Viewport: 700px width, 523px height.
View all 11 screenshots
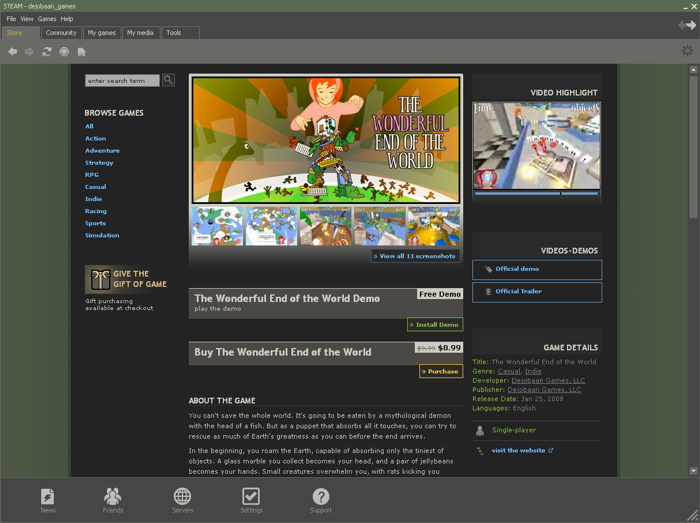tap(415, 256)
